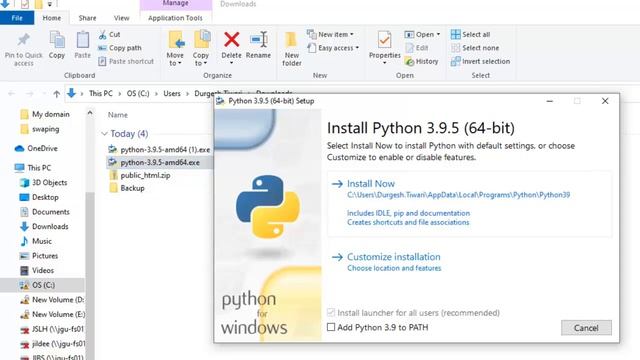The height and width of the screenshot is (360, 640).
Task: Click the Properties icon
Action: (x=384, y=40)
